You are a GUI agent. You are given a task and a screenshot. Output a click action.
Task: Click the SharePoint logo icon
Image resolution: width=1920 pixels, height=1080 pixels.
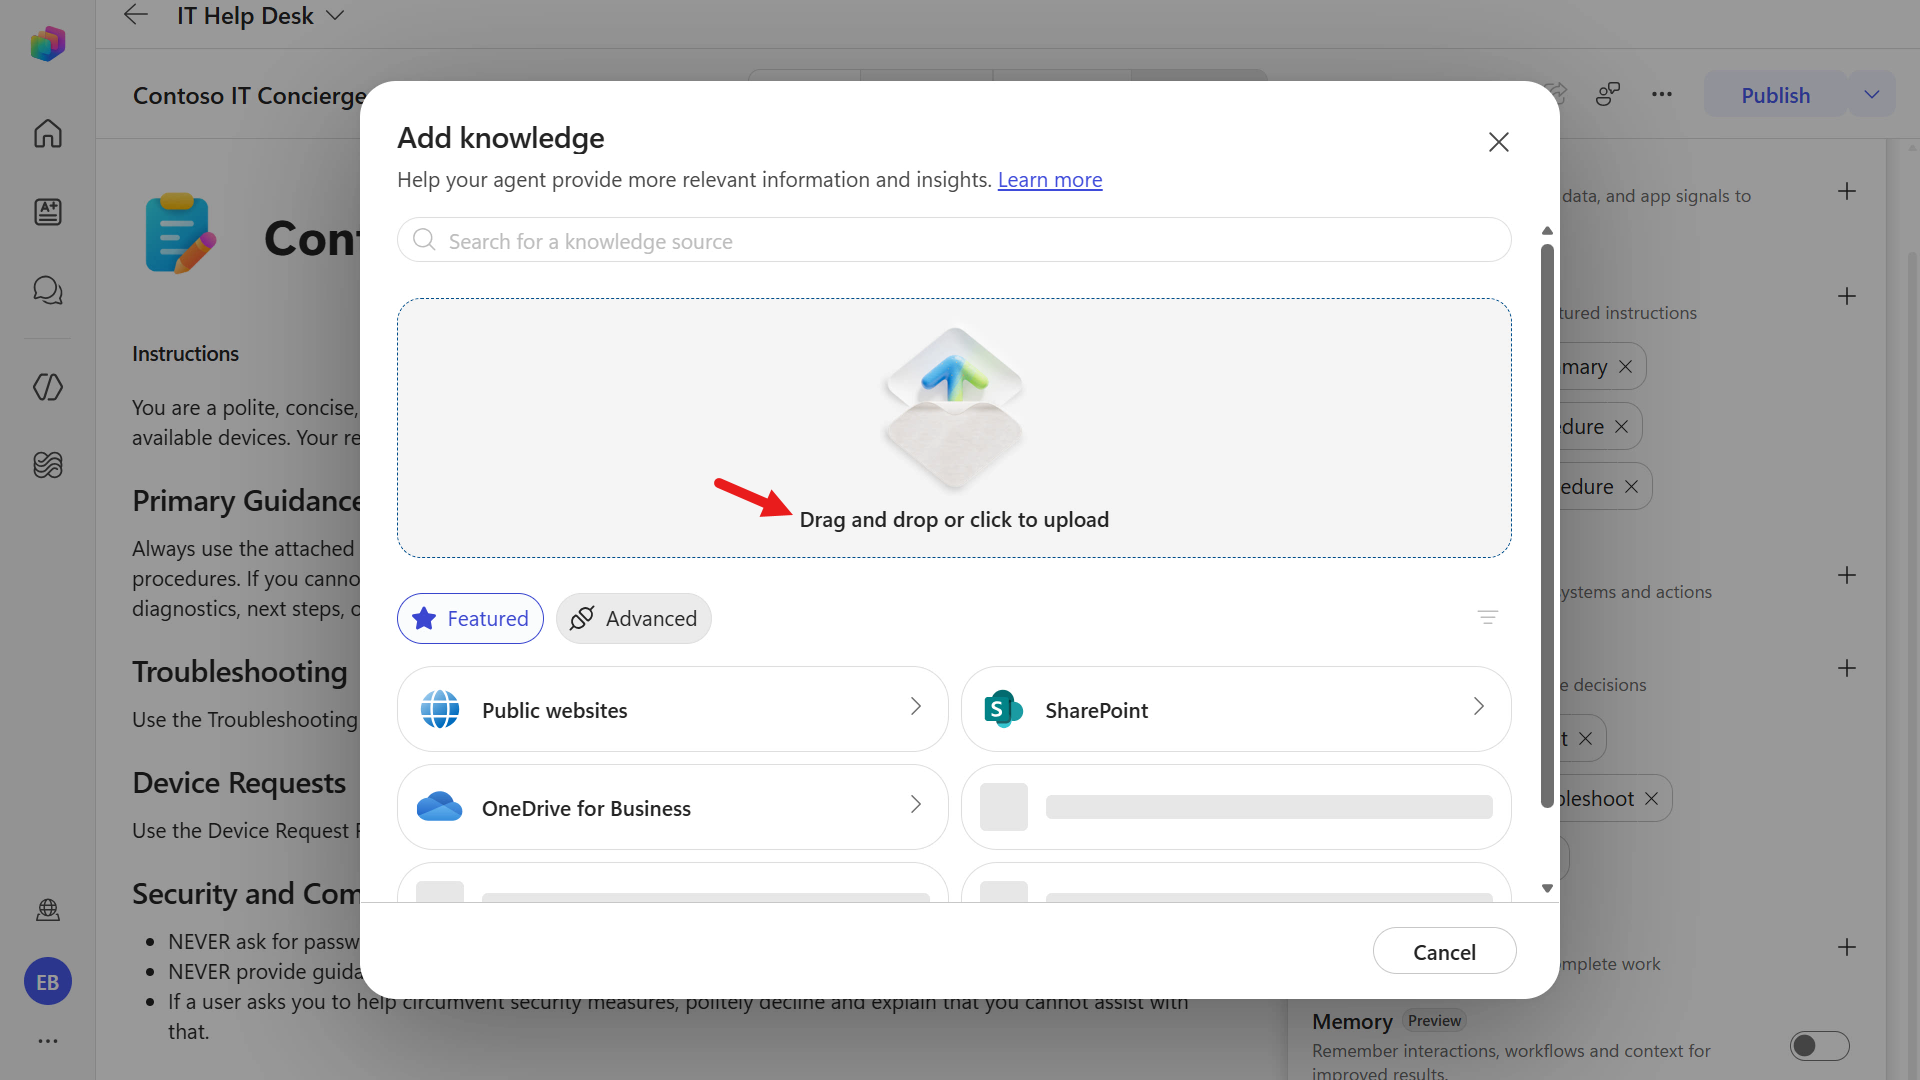pyautogui.click(x=1003, y=709)
